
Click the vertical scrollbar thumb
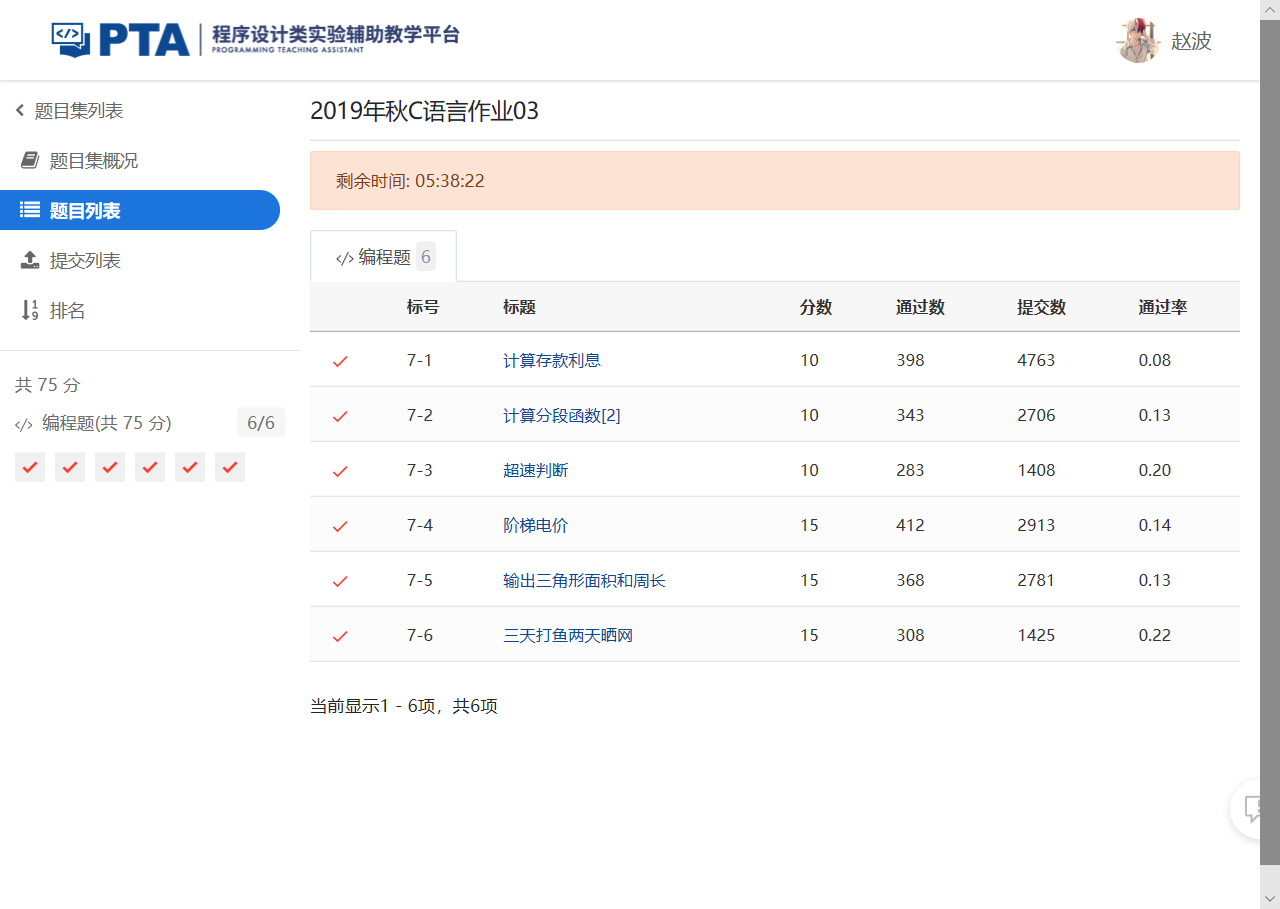(x=1270, y=442)
